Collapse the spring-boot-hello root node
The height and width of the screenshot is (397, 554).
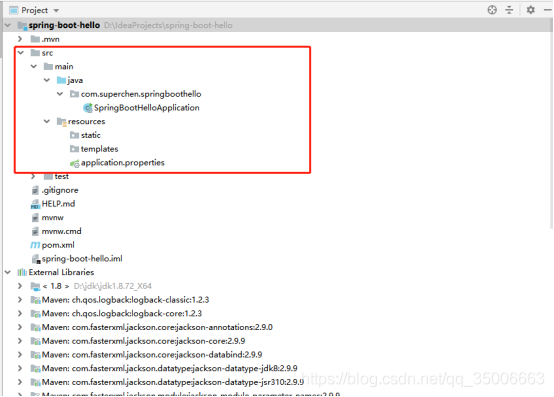click(8, 25)
